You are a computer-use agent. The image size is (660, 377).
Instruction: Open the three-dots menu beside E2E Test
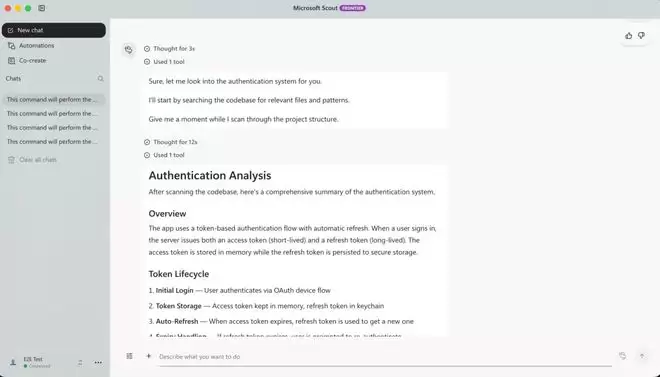pyautogui.click(x=98, y=362)
